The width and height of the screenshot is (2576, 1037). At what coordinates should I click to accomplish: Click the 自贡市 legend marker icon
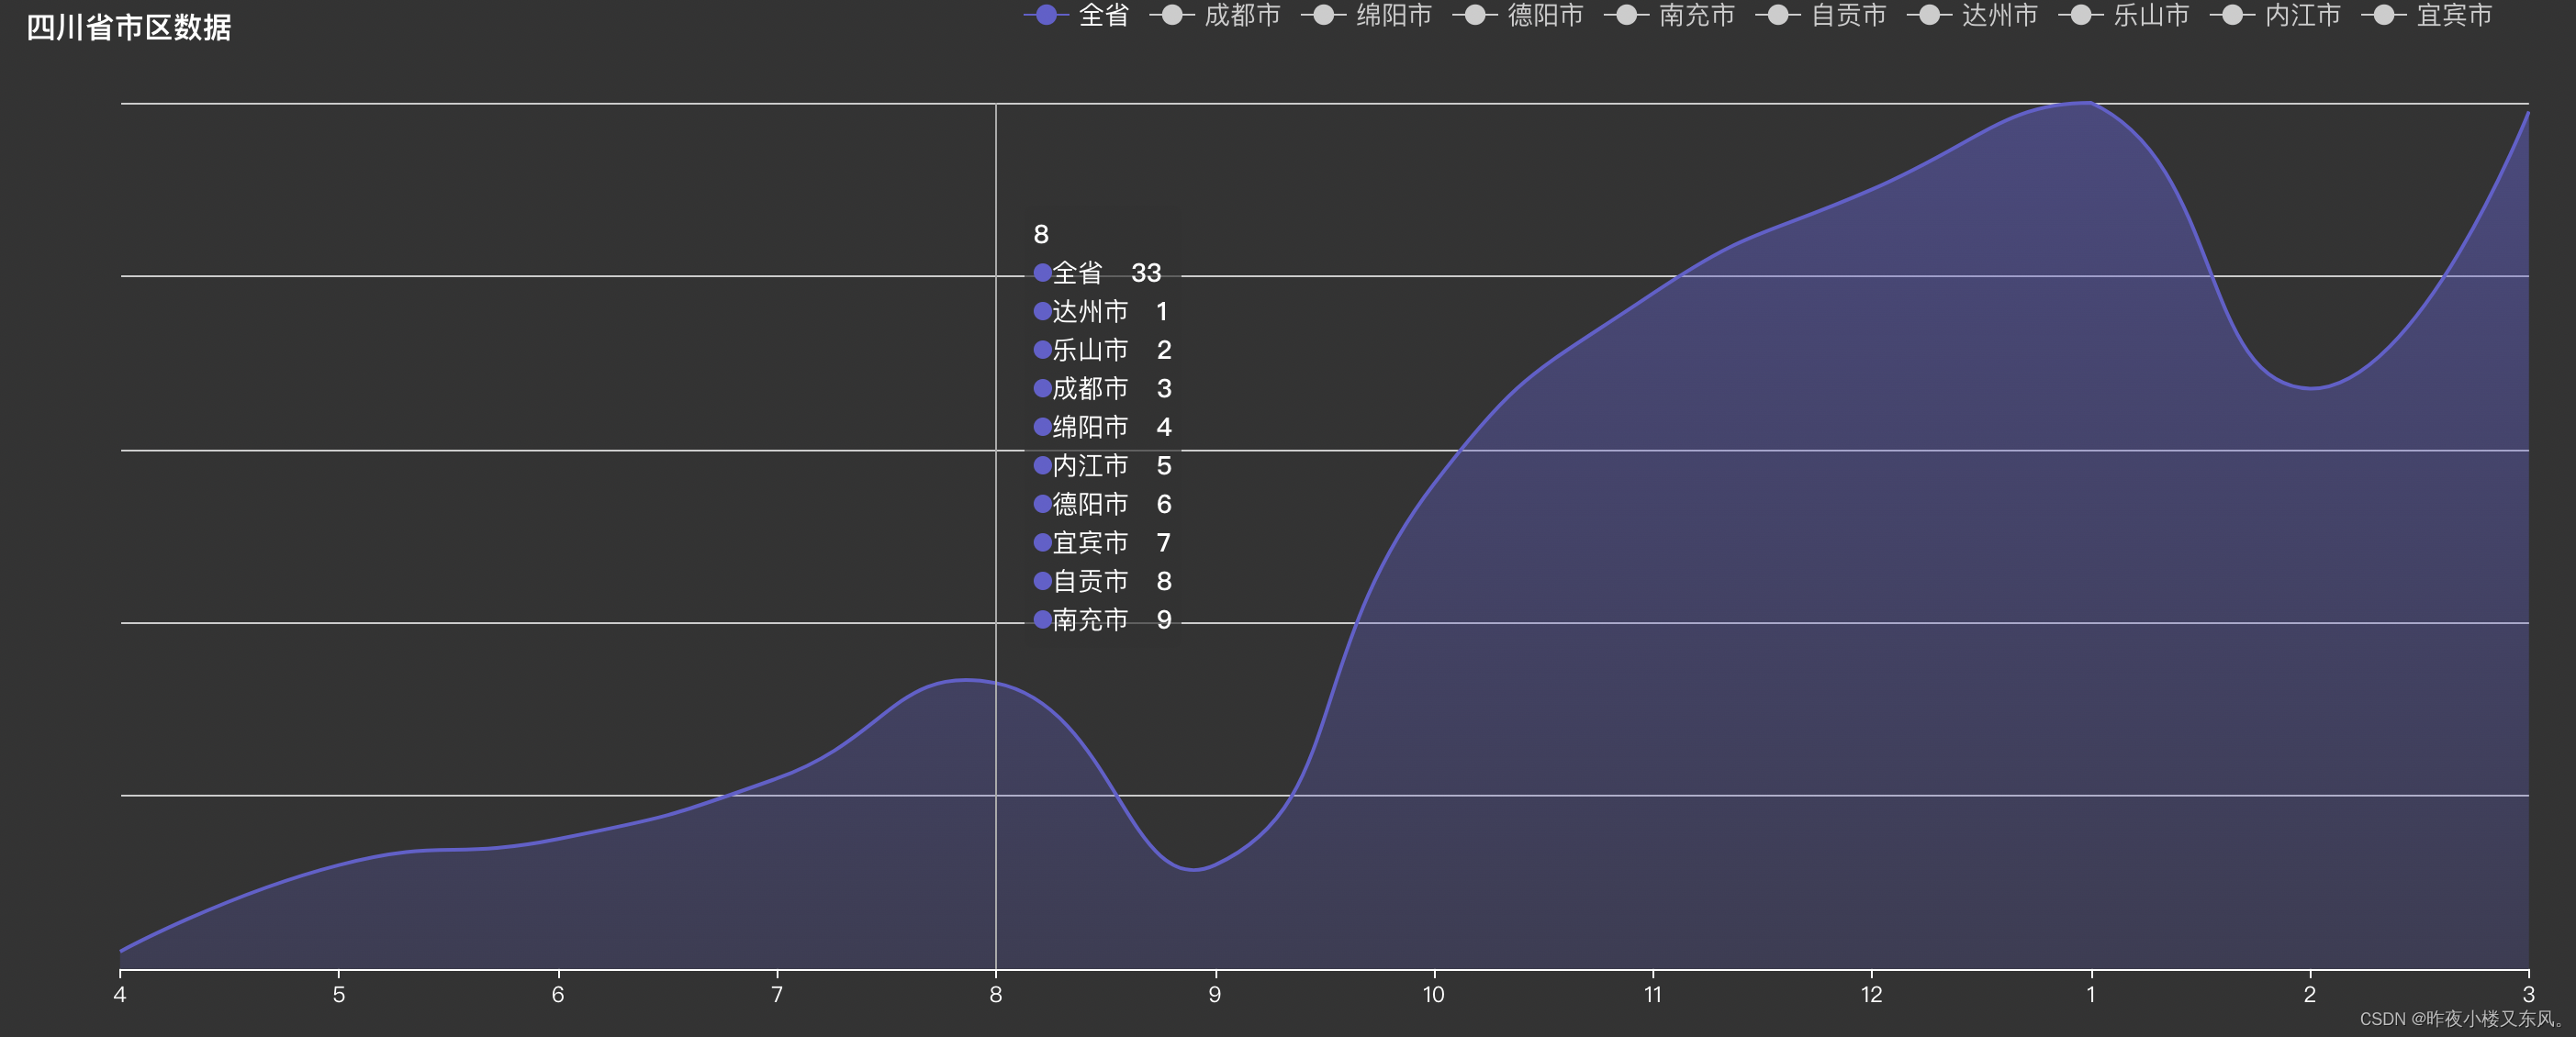click(1778, 15)
